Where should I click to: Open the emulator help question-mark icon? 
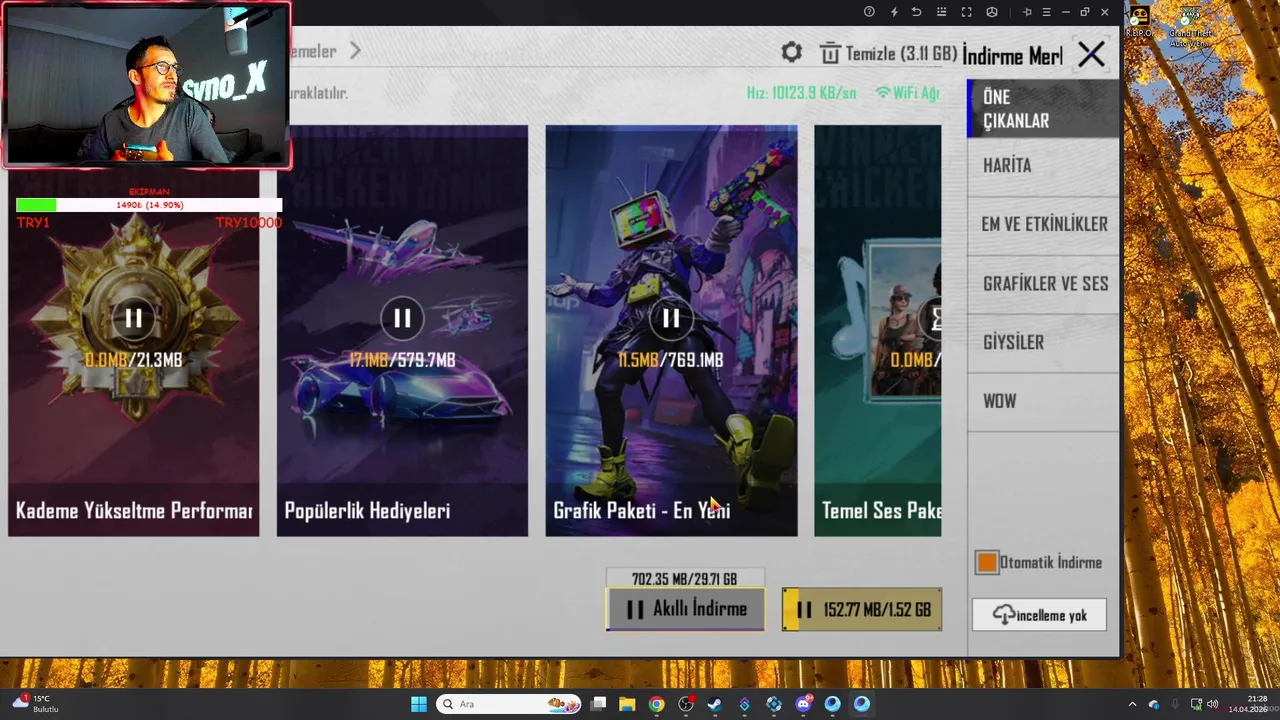point(869,12)
